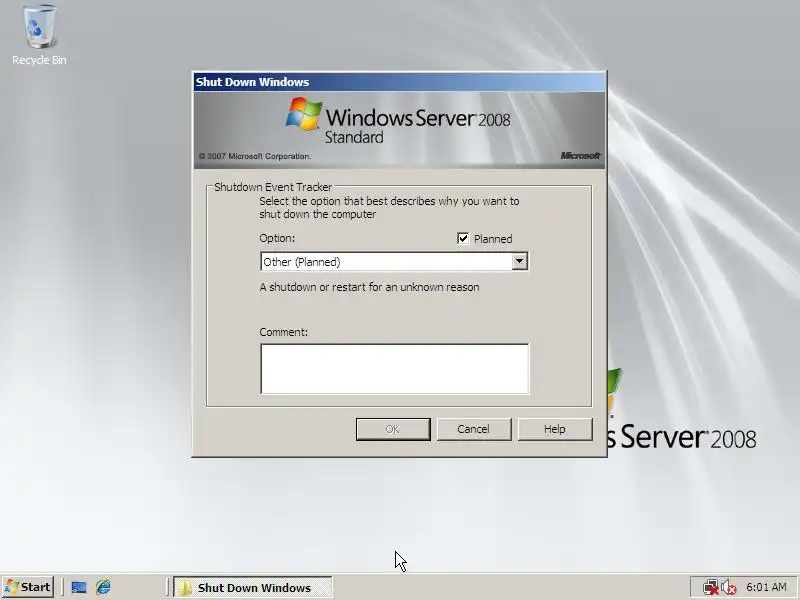Click the Show Desktop quick launch icon
The image size is (800, 600).
pyautogui.click(x=79, y=587)
